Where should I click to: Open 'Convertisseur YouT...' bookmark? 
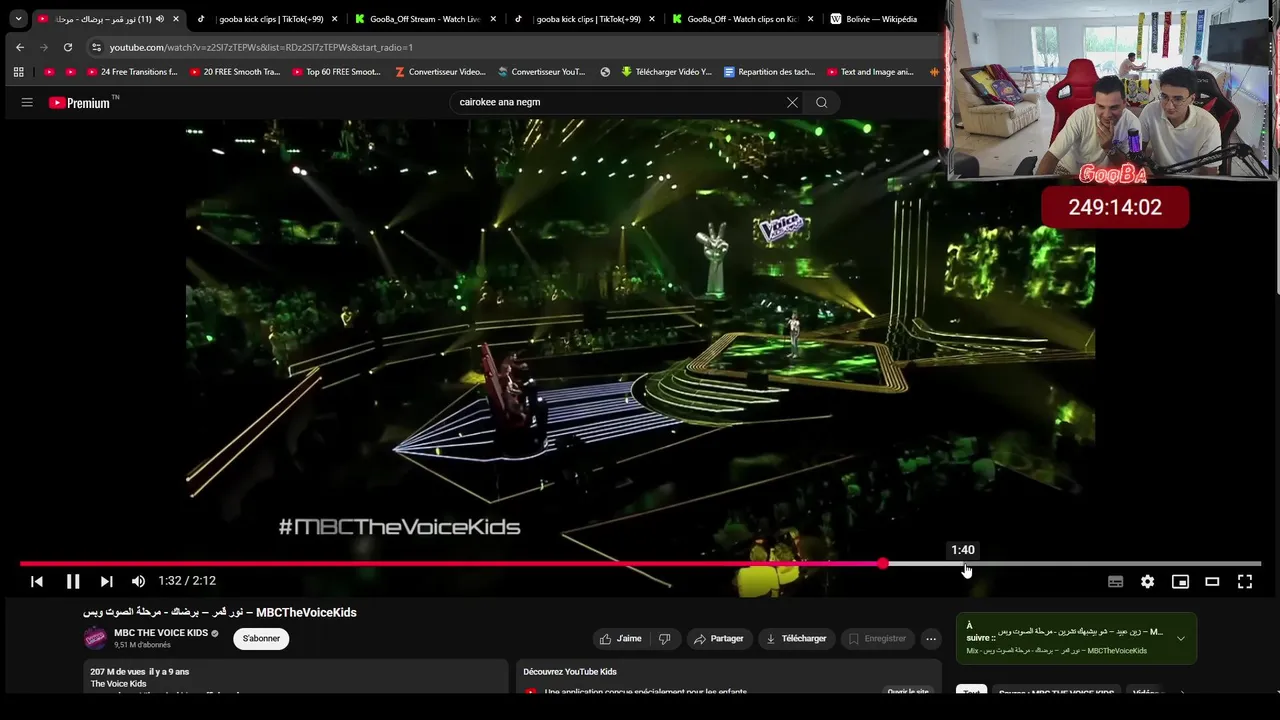tap(541, 72)
